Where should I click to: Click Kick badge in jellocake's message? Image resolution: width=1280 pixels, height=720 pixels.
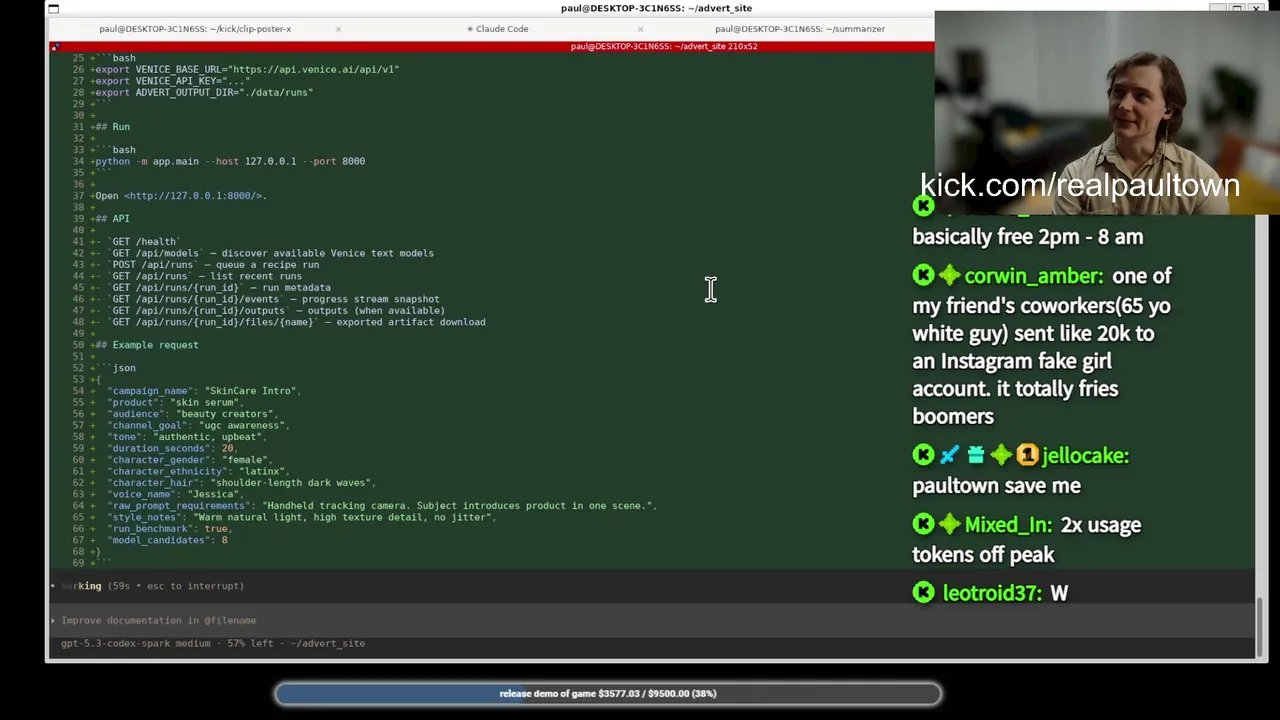[923, 455]
